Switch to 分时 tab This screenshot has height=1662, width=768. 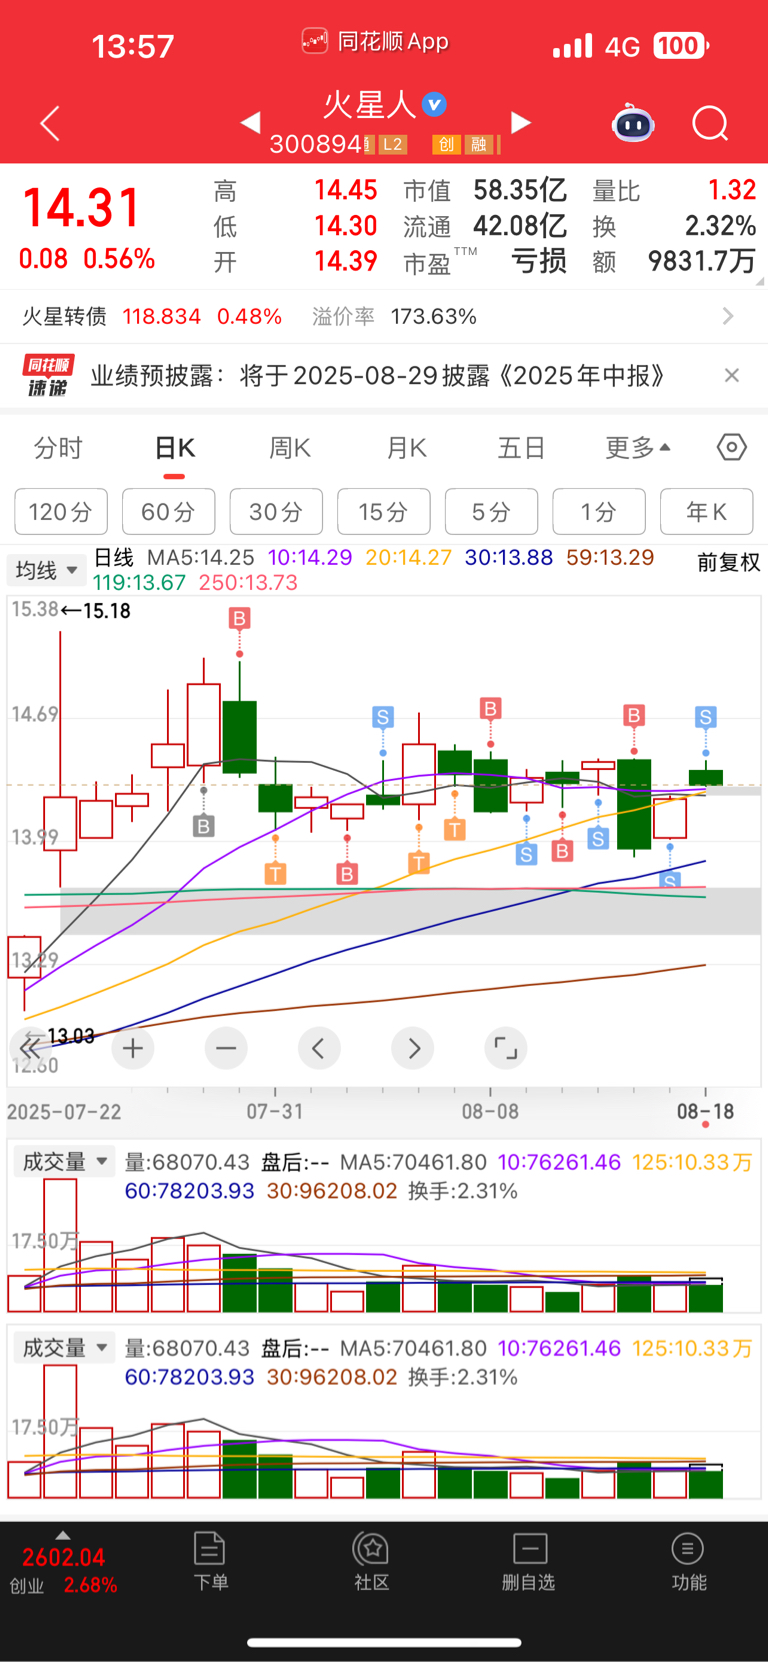click(58, 447)
